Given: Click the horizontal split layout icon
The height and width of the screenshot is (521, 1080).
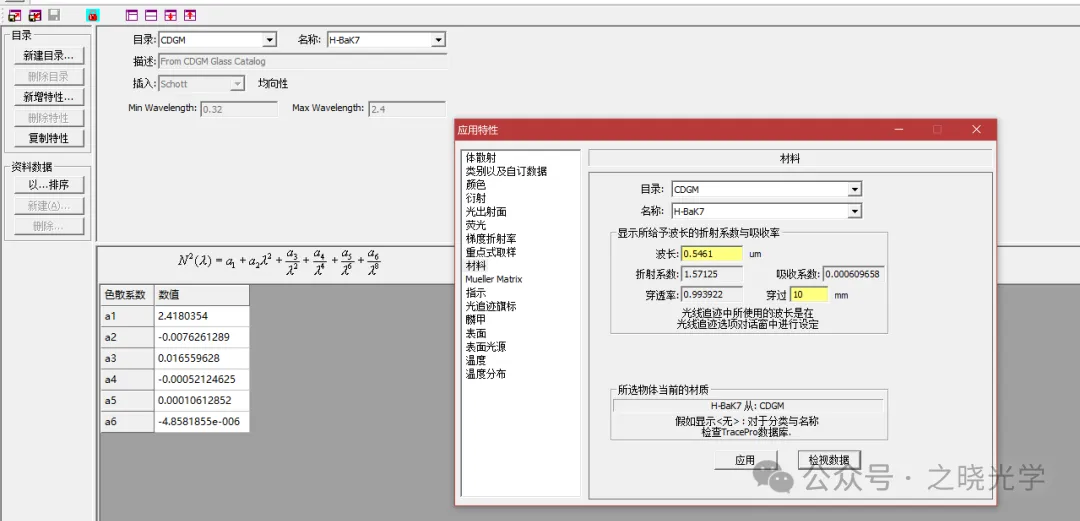Looking at the screenshot, I should pyautogui.click(x=151, y=15).
